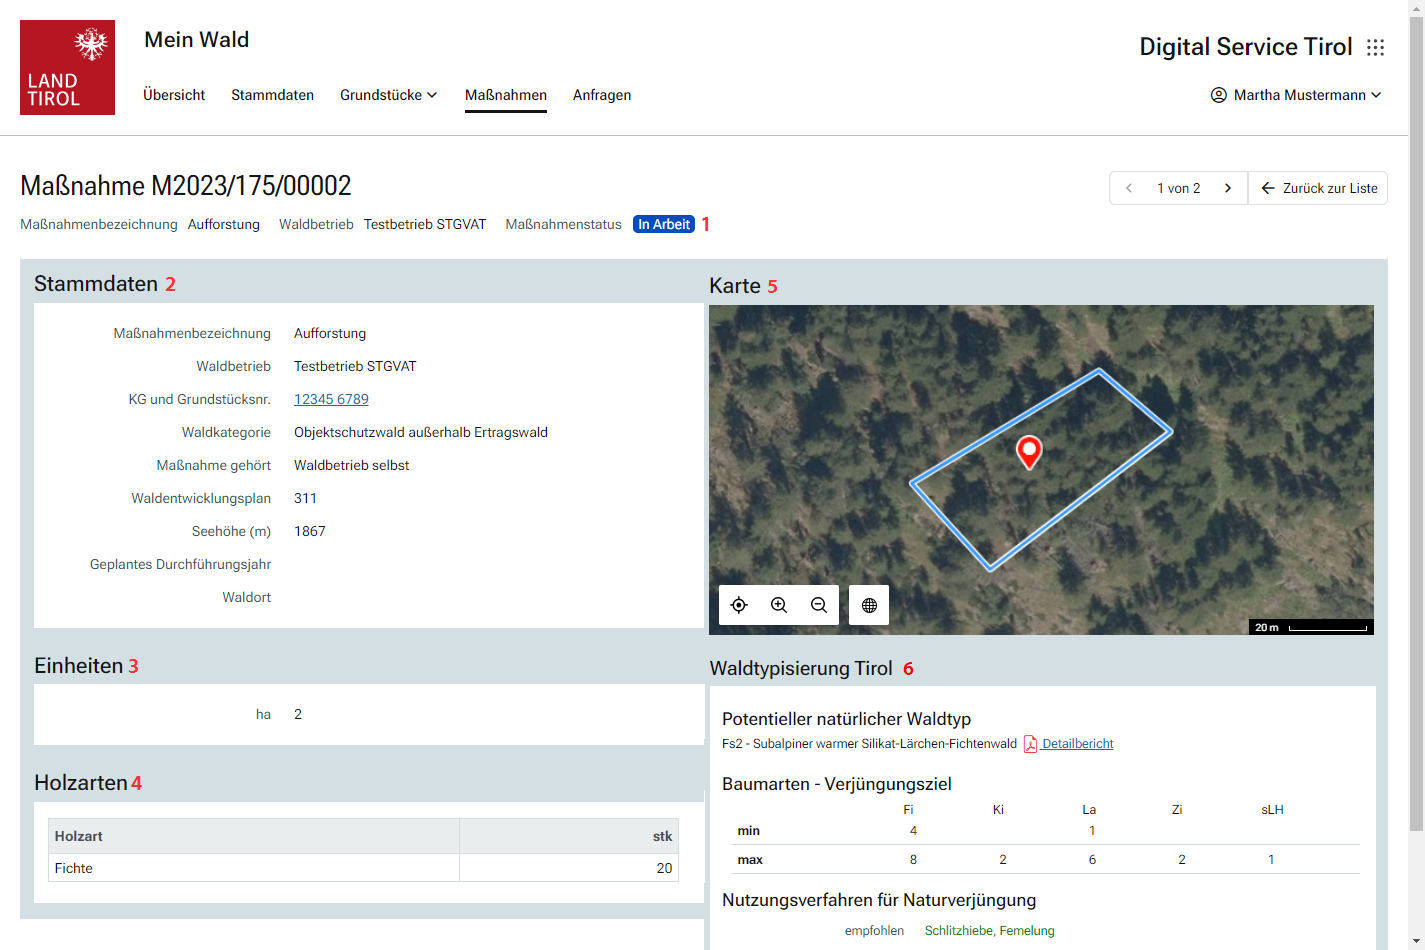This screenshot has height=950, width=1425.
Task: Click the red location pin on map
Action: tap(1029, 451)
